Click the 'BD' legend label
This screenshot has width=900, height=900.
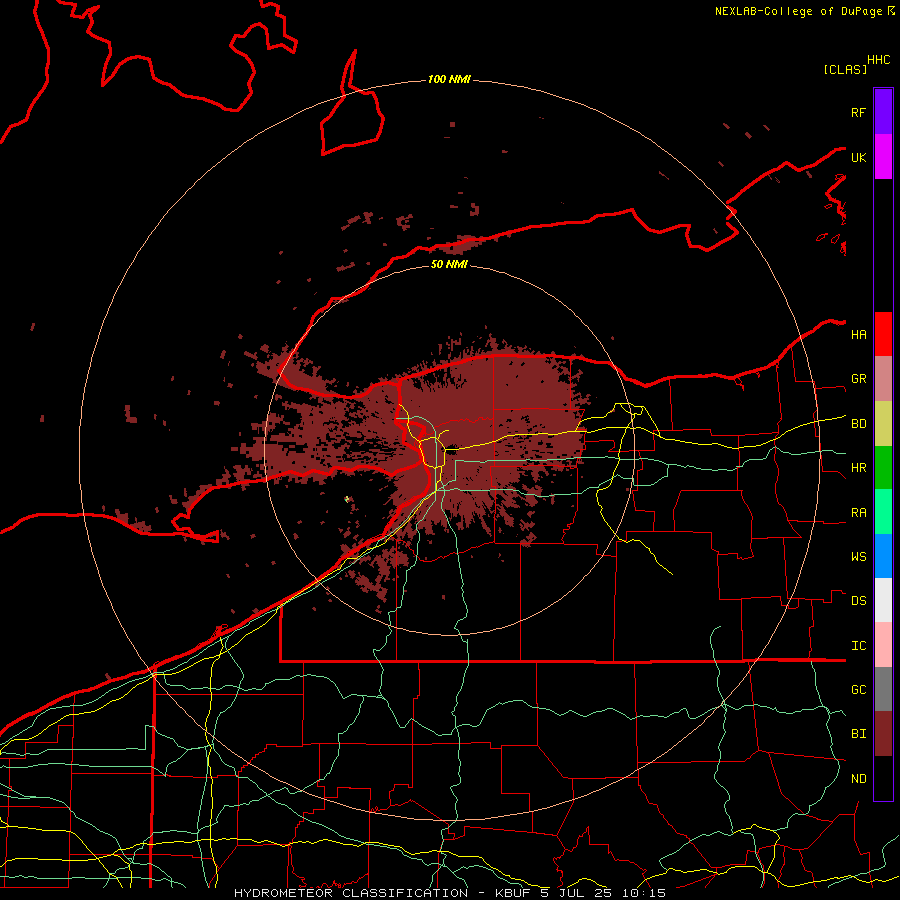tap(858, 424)
